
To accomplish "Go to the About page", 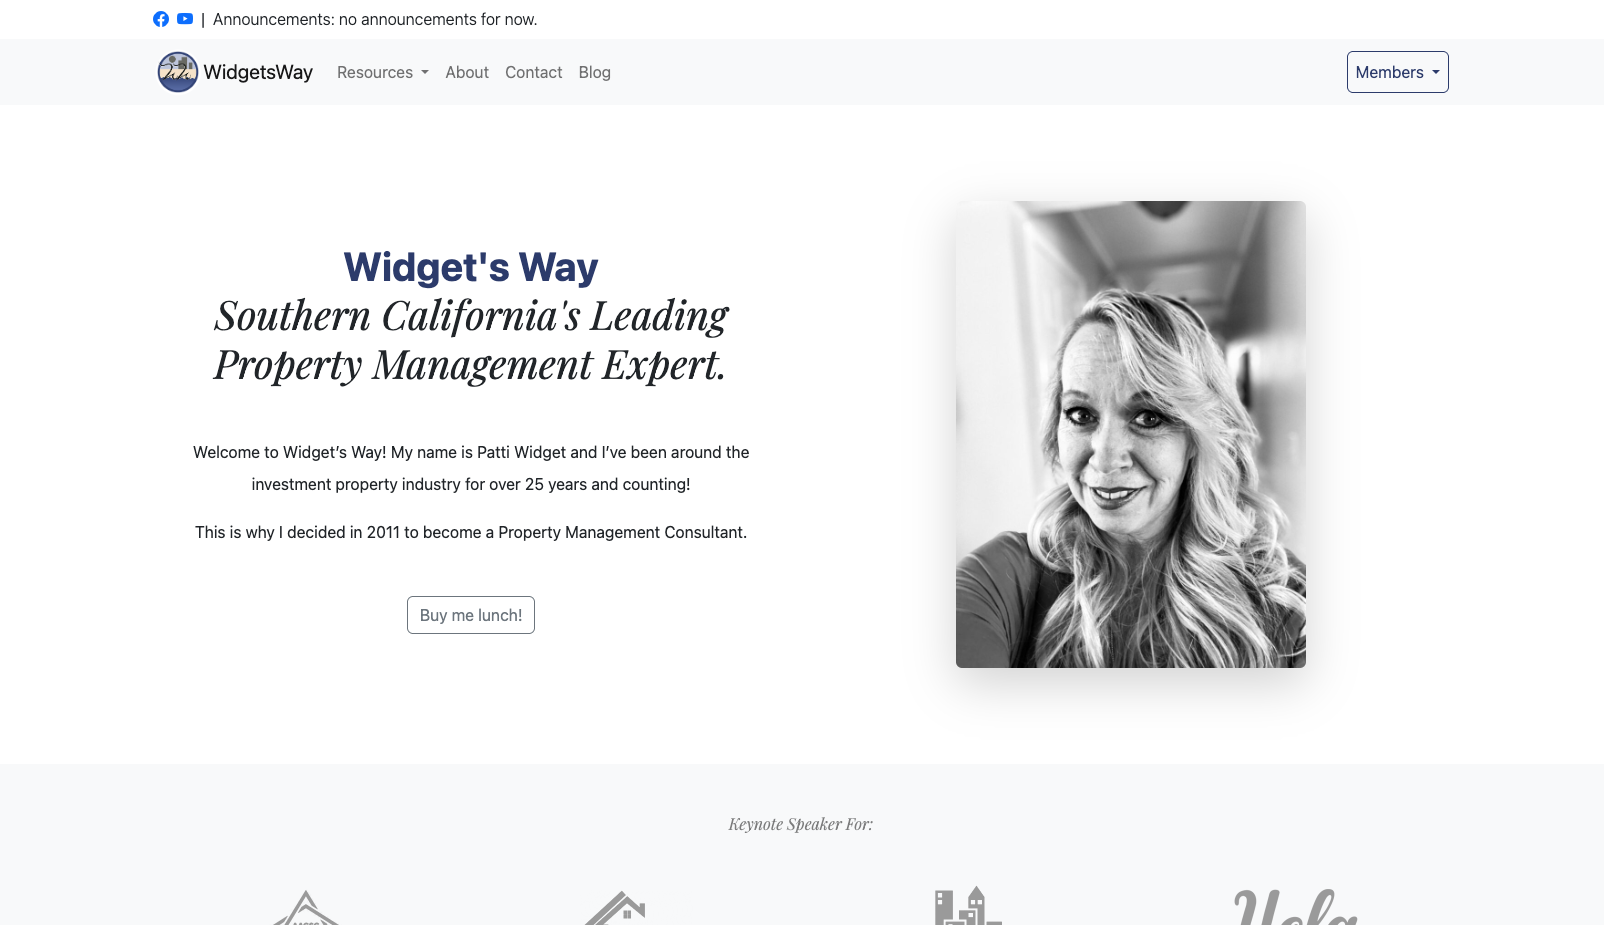I will click(x=467, y=72).
